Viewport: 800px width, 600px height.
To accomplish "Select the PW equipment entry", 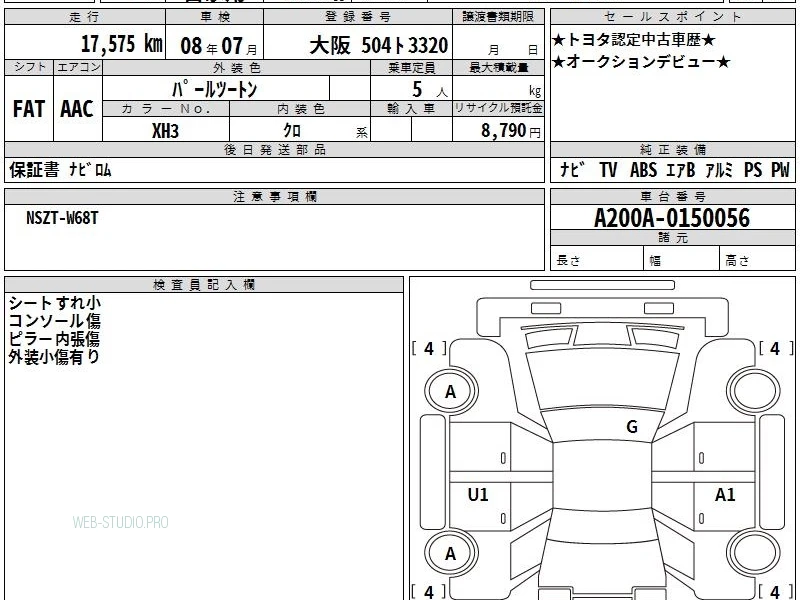I will click(780, 169).
